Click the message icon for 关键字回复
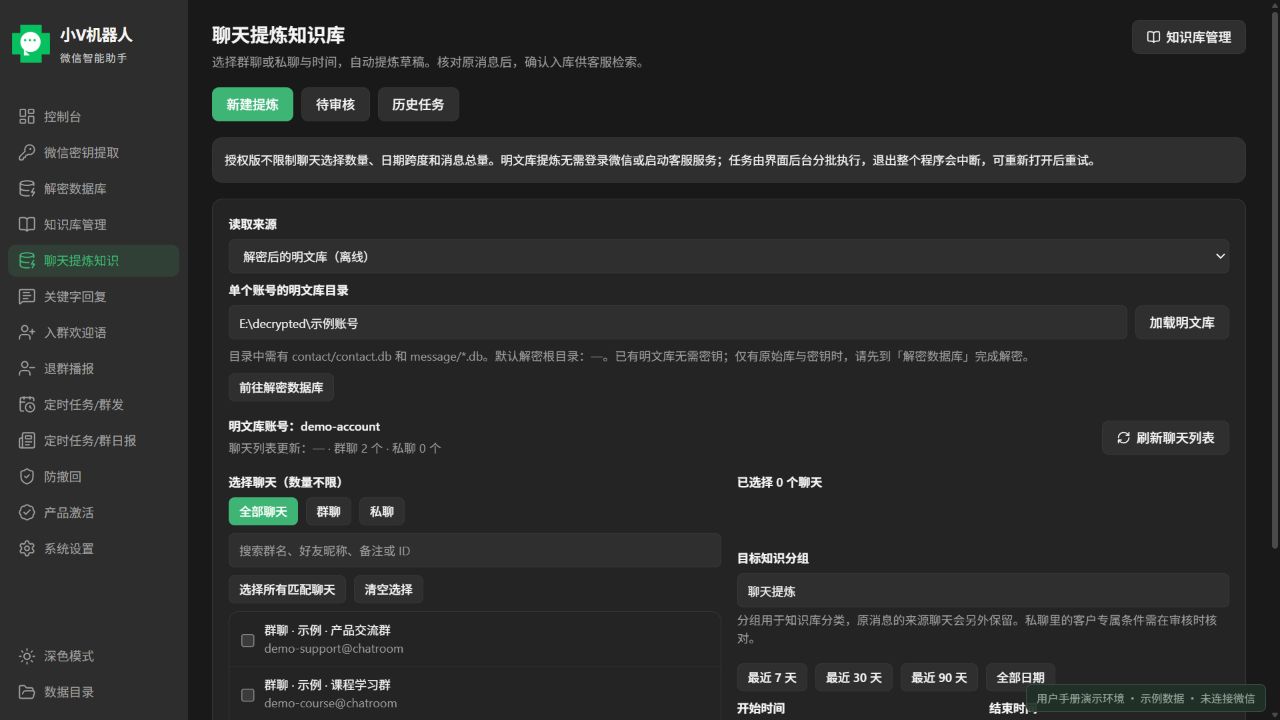Viewport: 1280px width, 720px height. tap(27, 297)
